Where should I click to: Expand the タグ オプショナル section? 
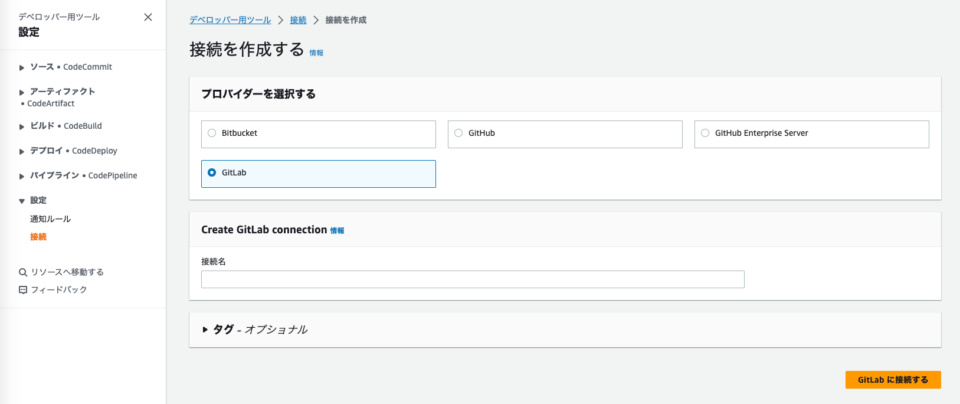point(206,330)
